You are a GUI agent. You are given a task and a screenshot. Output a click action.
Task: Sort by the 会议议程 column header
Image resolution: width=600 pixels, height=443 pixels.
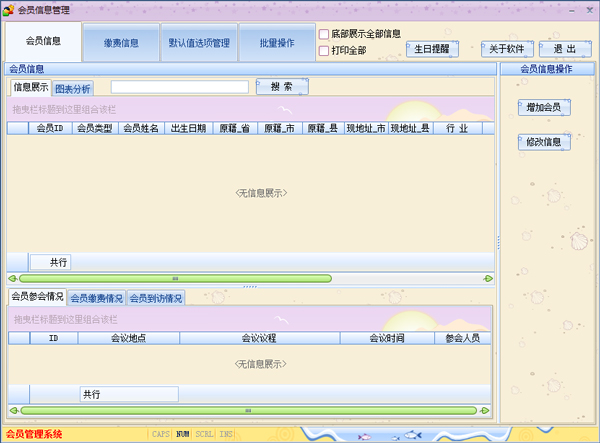point(259,338)
